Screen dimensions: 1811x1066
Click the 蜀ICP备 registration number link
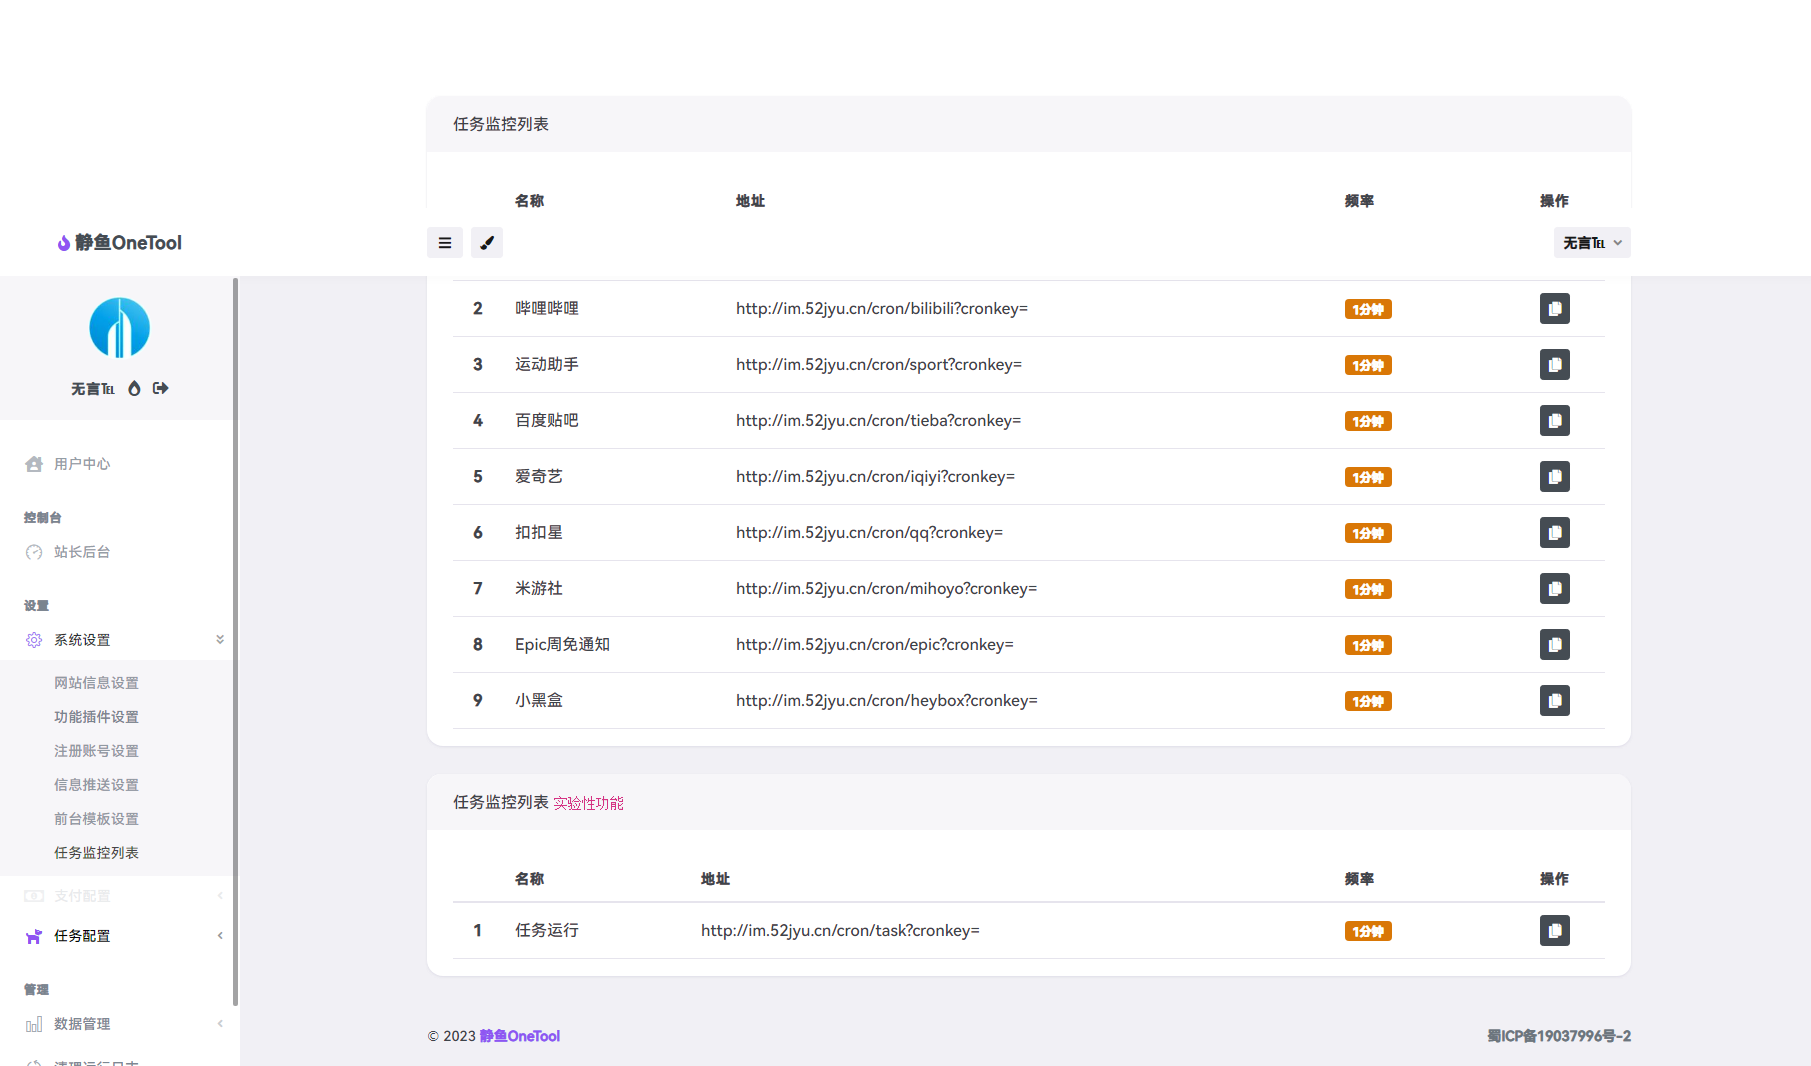pos(1558,1036)
